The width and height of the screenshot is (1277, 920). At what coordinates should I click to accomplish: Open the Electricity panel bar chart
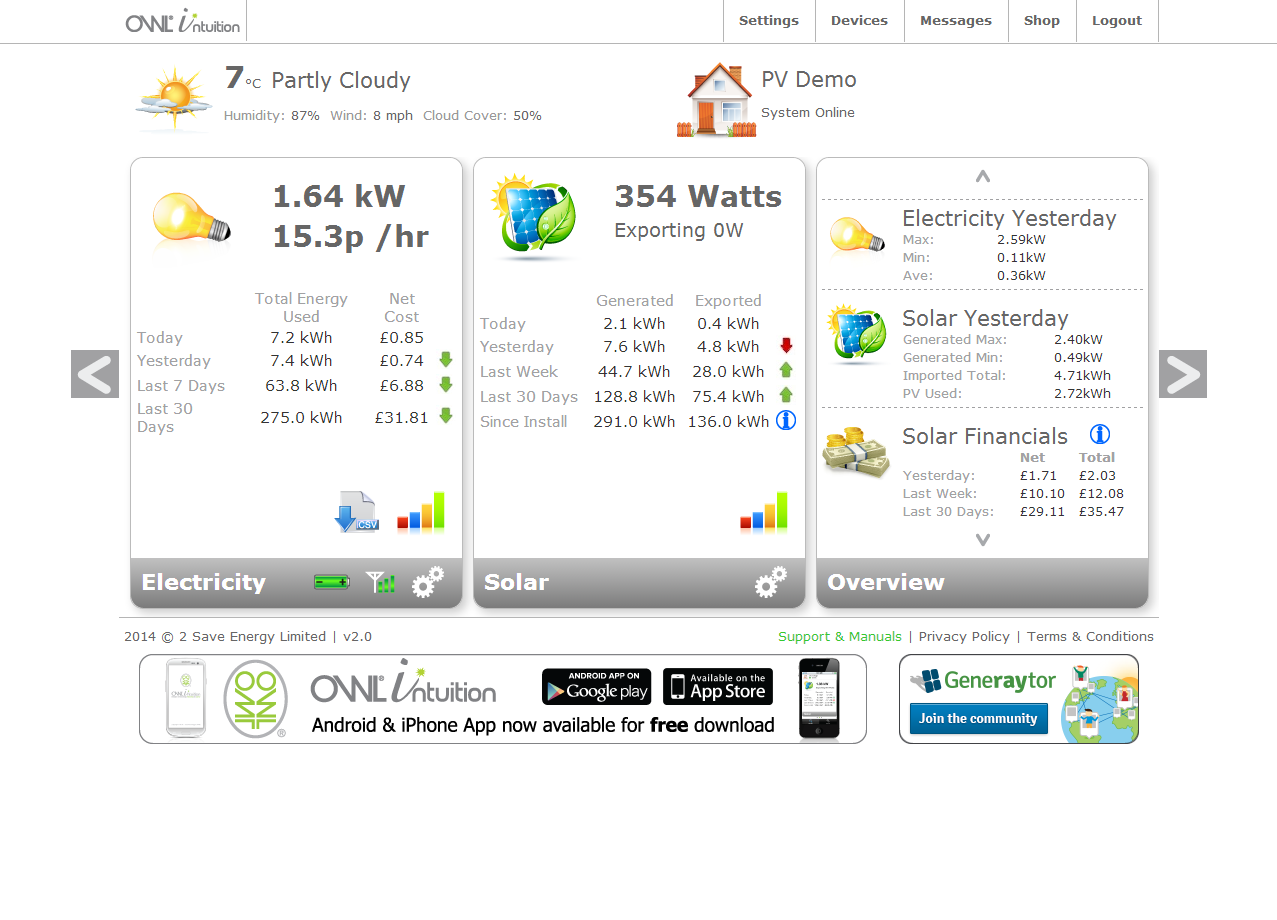click(x=421, y=512)
